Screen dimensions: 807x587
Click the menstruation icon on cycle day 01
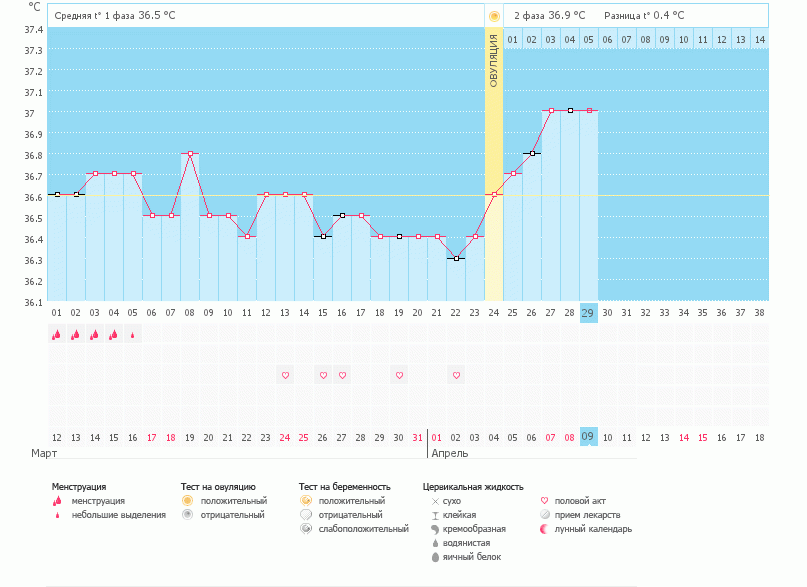pyautogui.click(x=57, y=335)
